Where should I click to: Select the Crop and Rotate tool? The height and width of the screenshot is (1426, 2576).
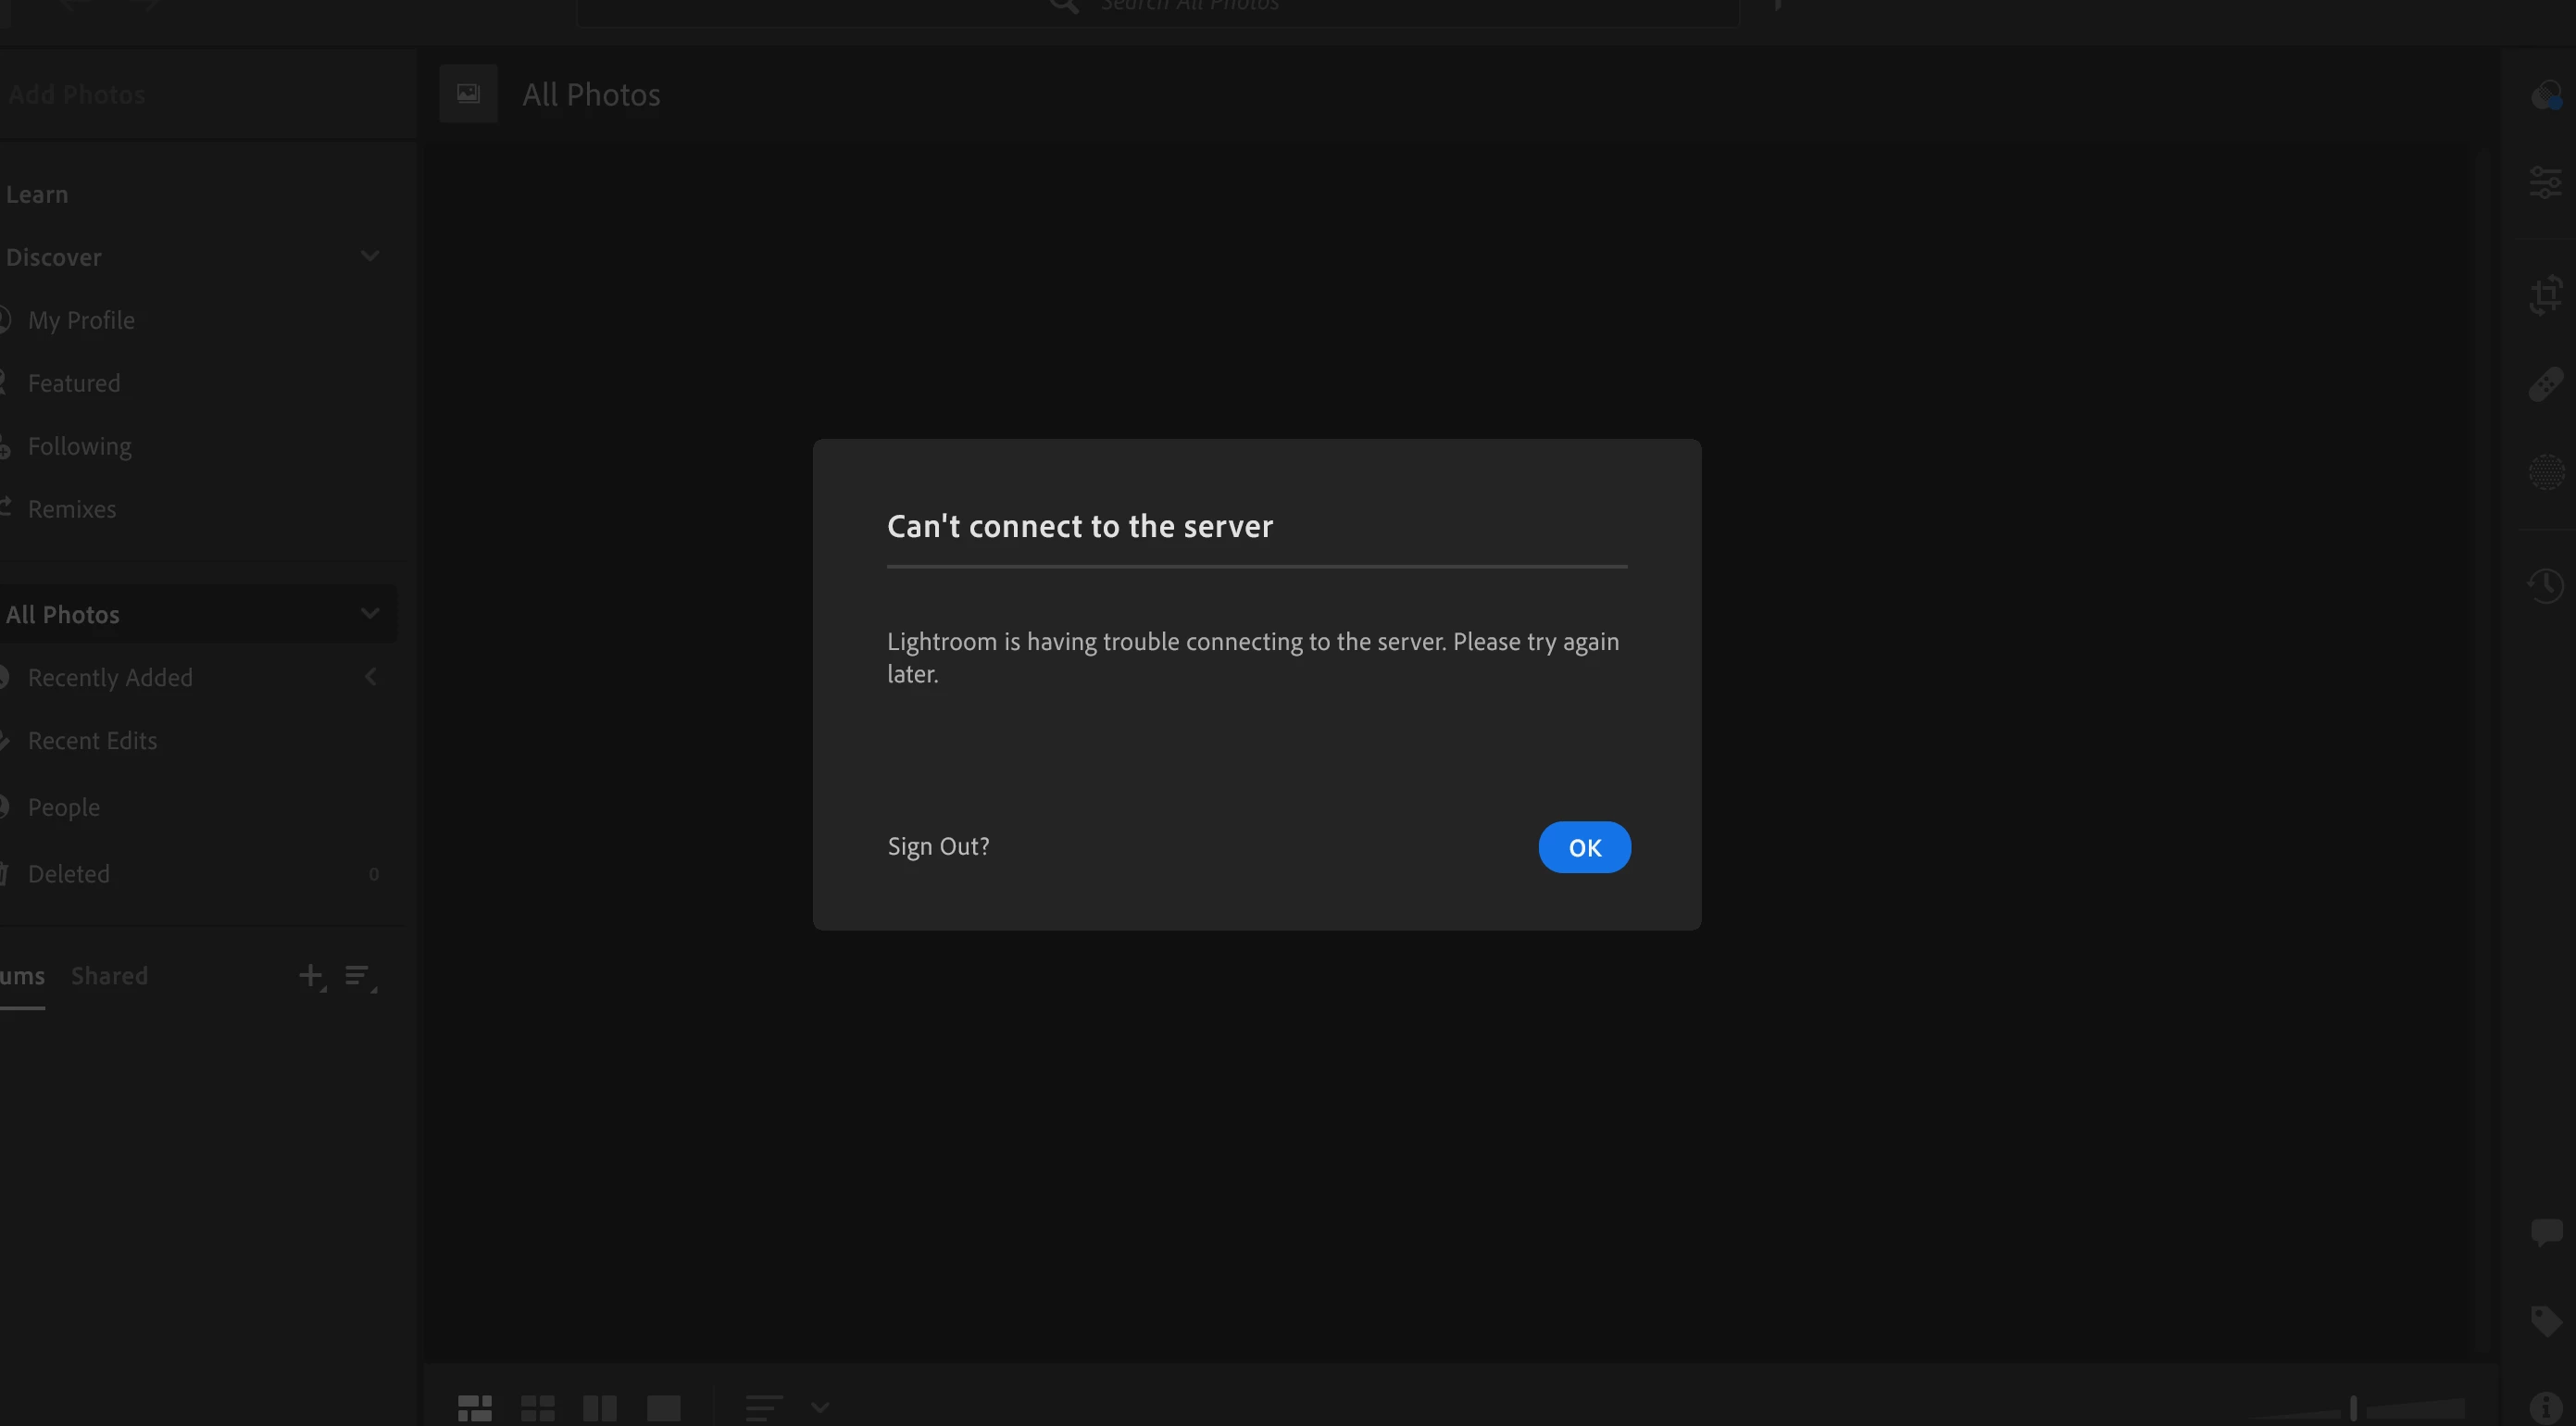coord(2546,295)
